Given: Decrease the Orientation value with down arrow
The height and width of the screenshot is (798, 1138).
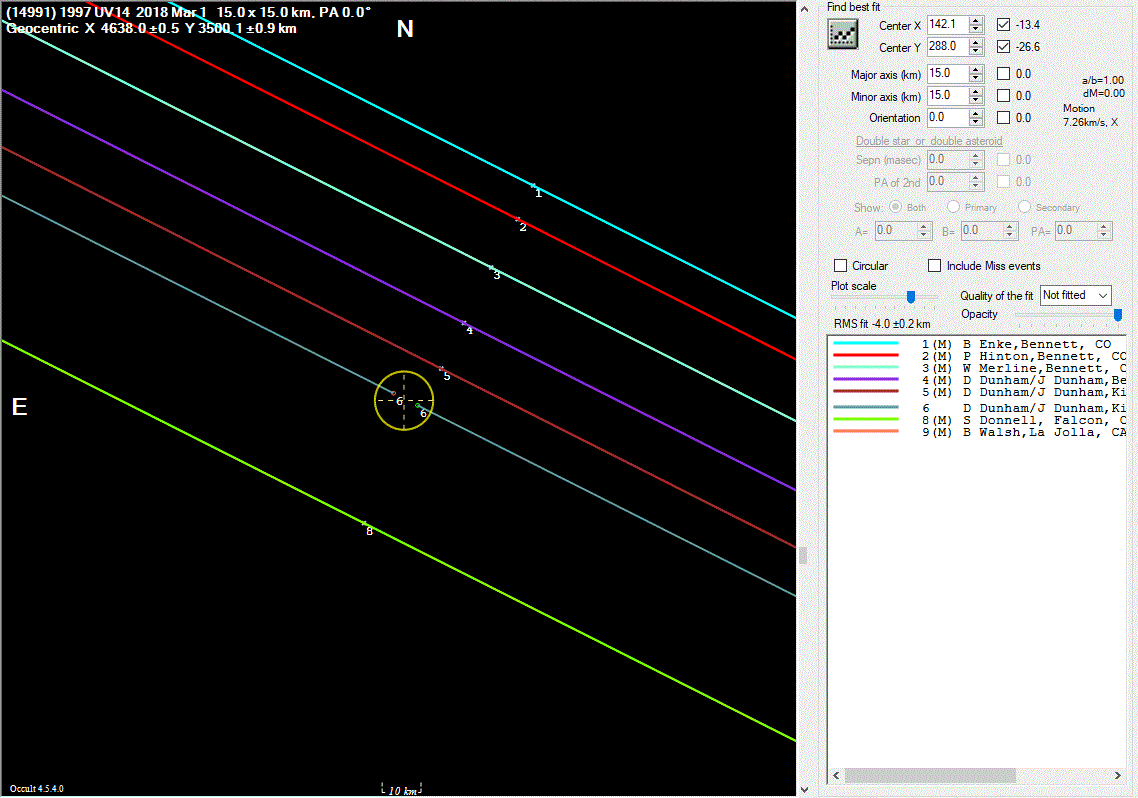Looking at the screenshot, I should pos(975,122).
